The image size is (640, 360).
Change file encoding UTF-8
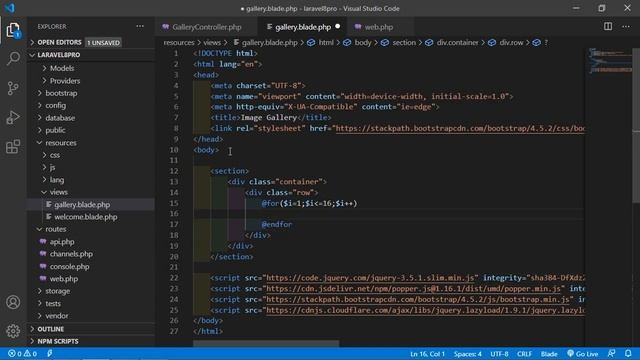(499, 353)
